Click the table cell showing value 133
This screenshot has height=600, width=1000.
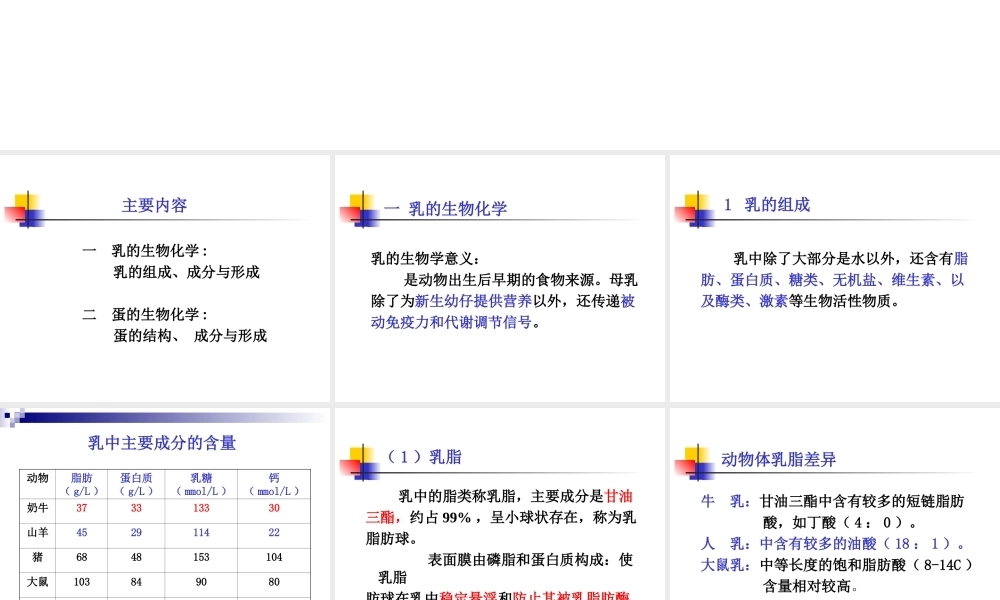(200, 508)
